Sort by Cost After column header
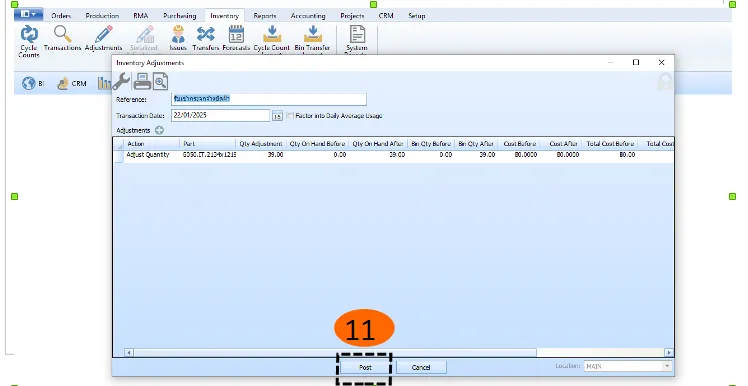Screen dimensions: 748x386 click(x=561, y=144)
